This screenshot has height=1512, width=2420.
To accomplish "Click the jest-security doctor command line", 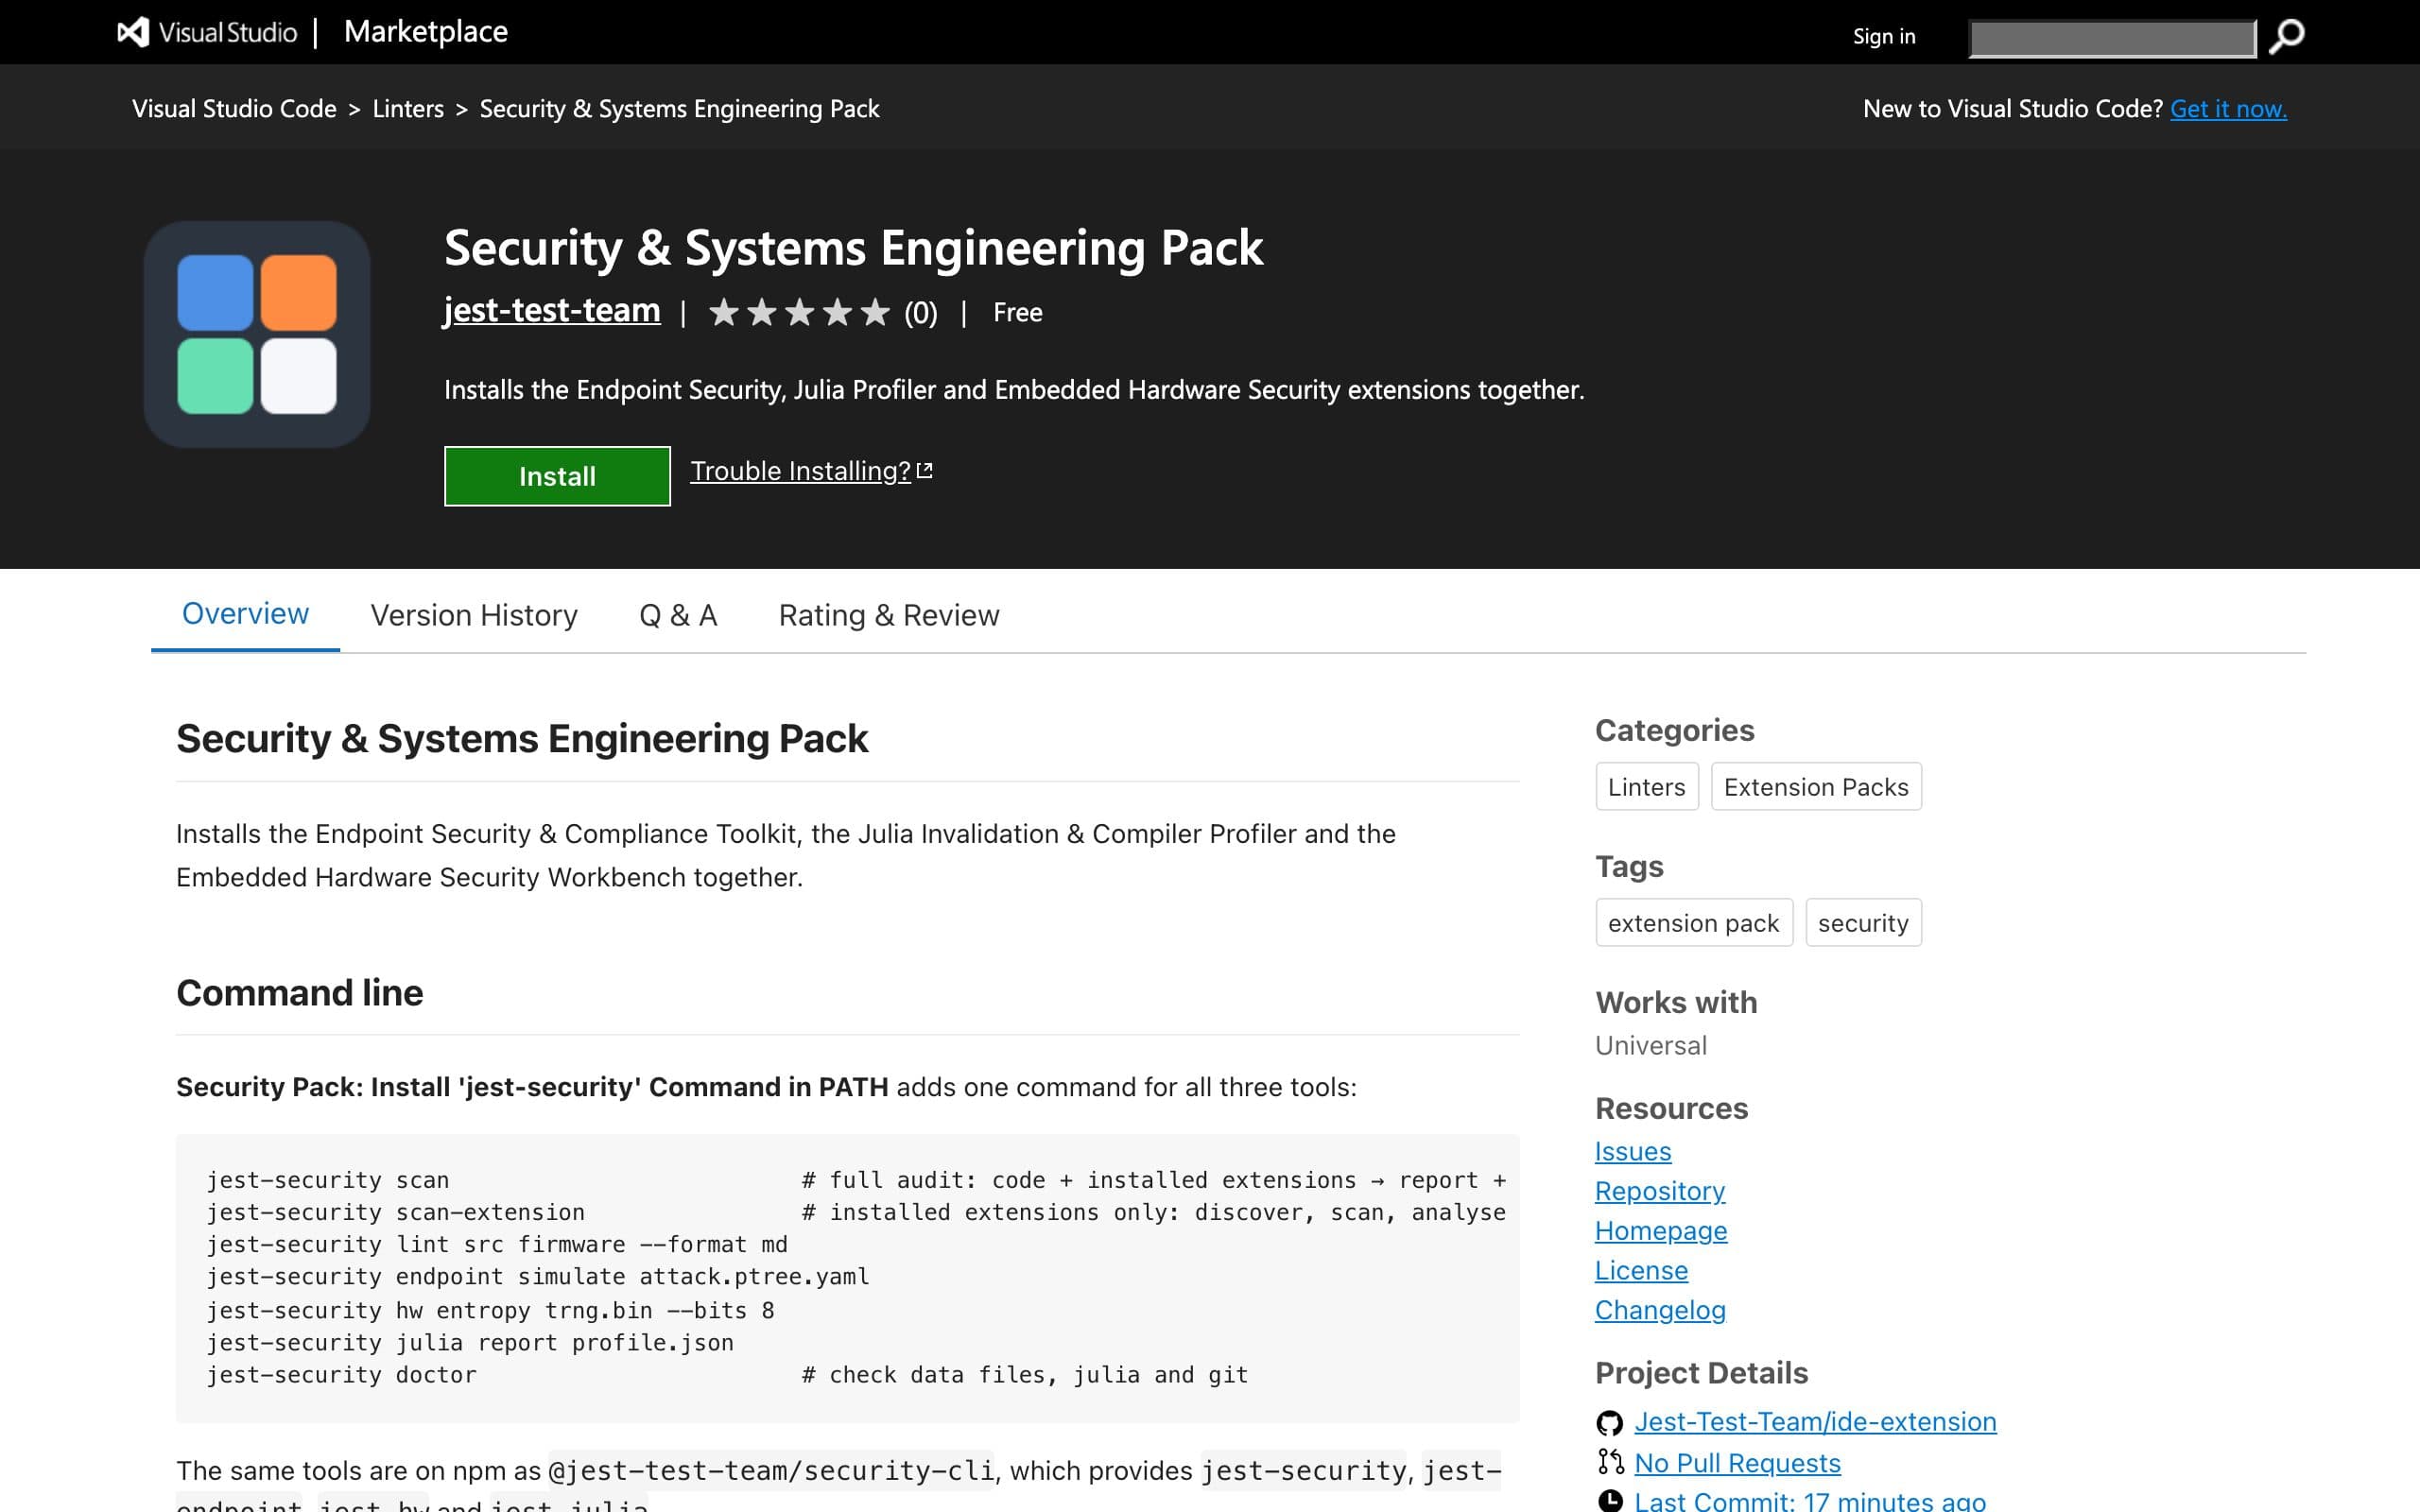I will point(341,1375).
